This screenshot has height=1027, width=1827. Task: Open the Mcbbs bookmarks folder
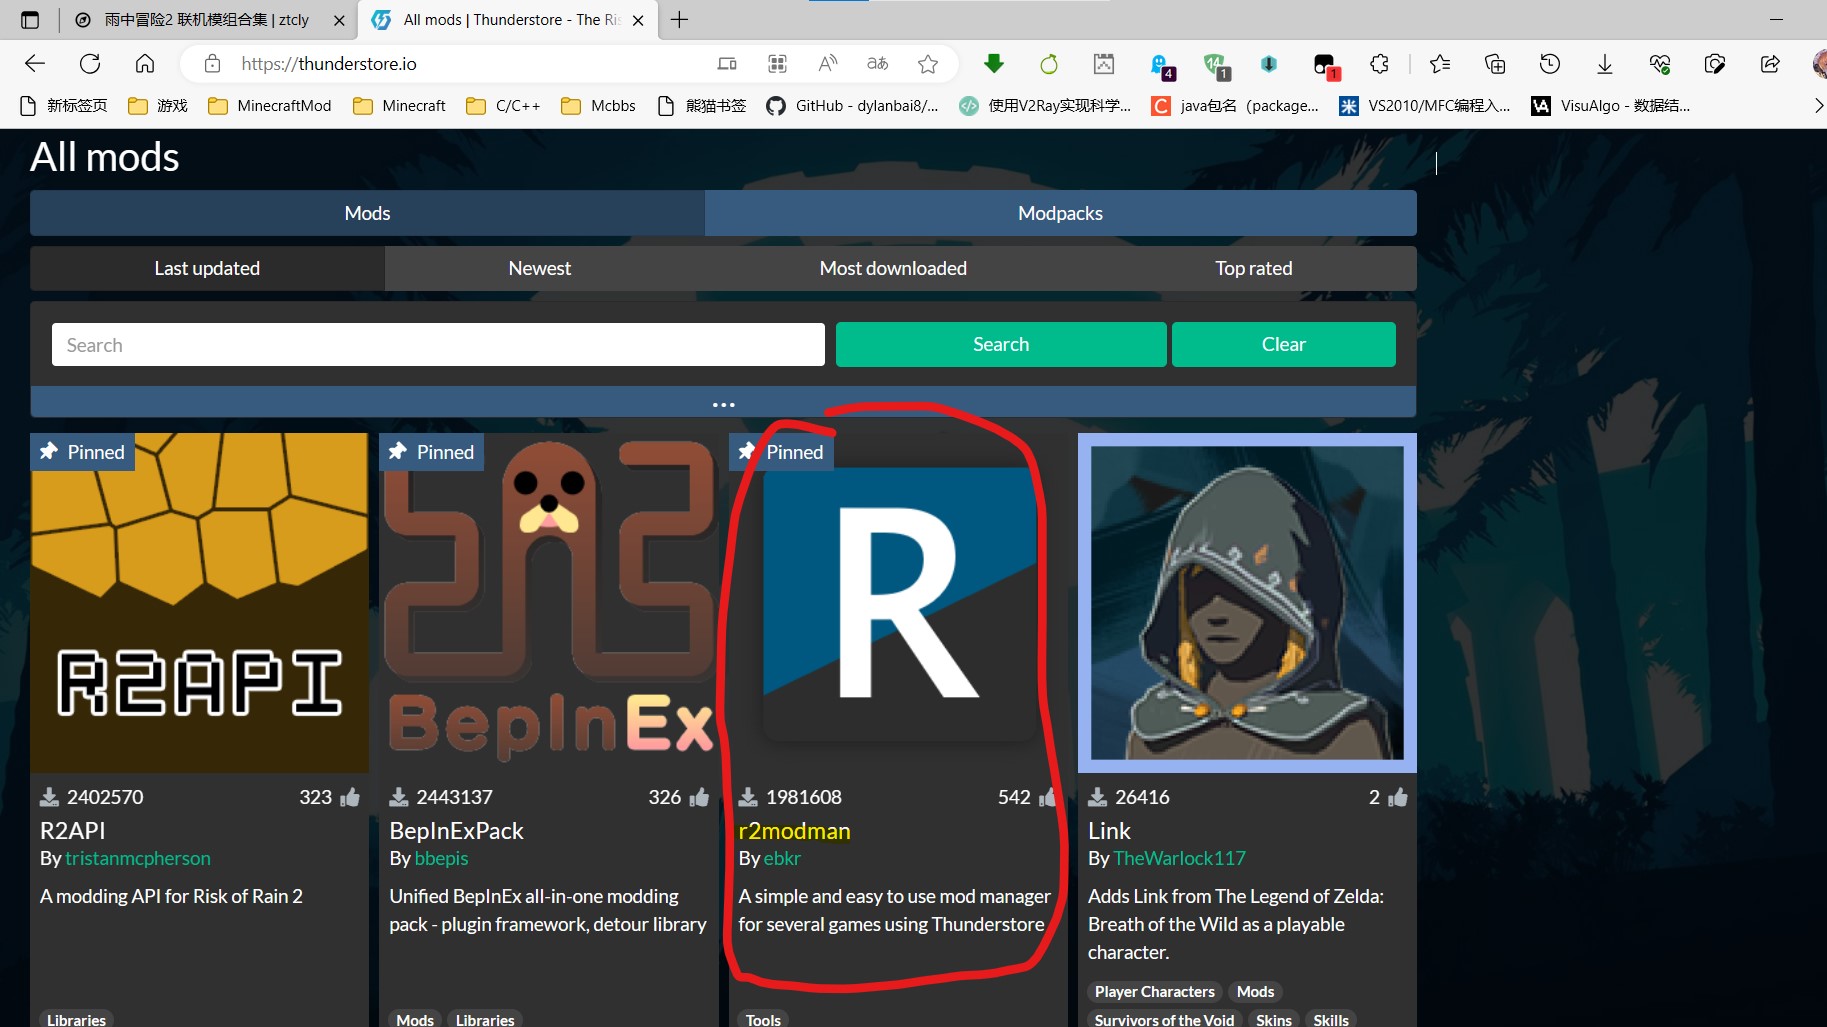pos(598,105)
